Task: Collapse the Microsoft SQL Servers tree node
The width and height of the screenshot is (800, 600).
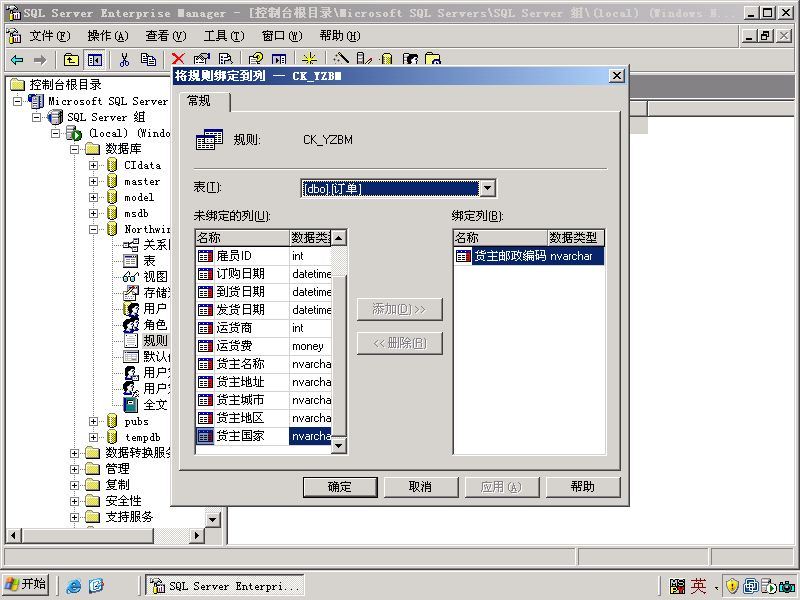Action: [x=17, y=101]
